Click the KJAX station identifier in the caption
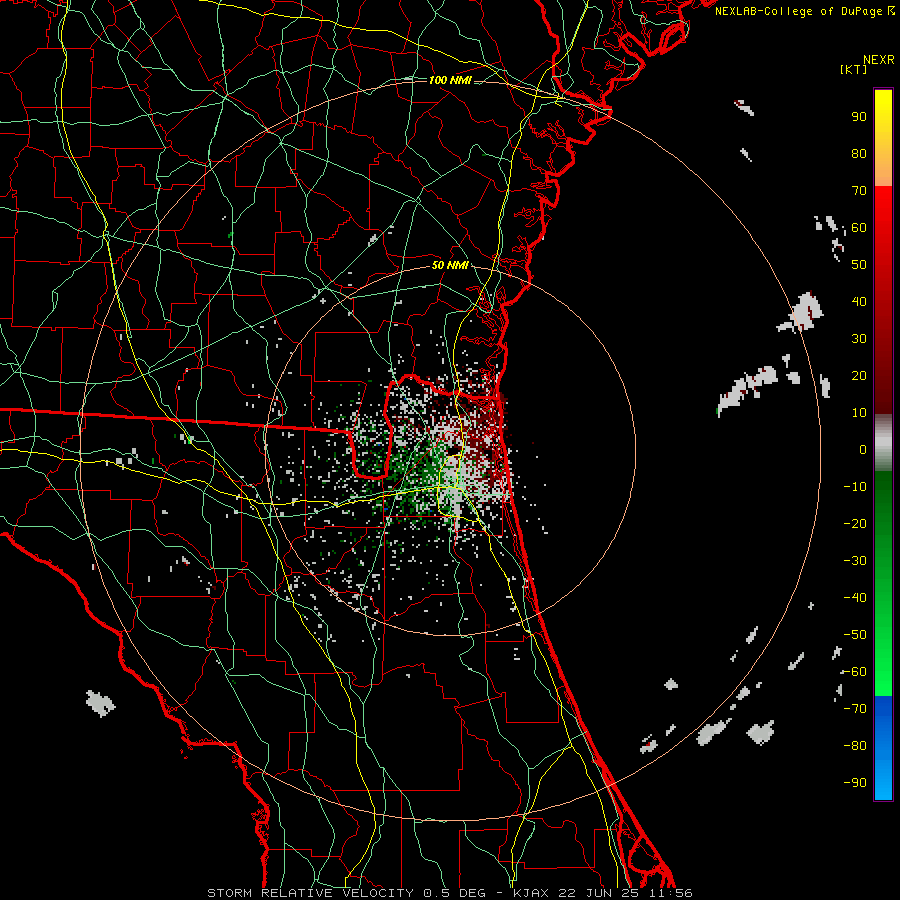 pos(531,893)
